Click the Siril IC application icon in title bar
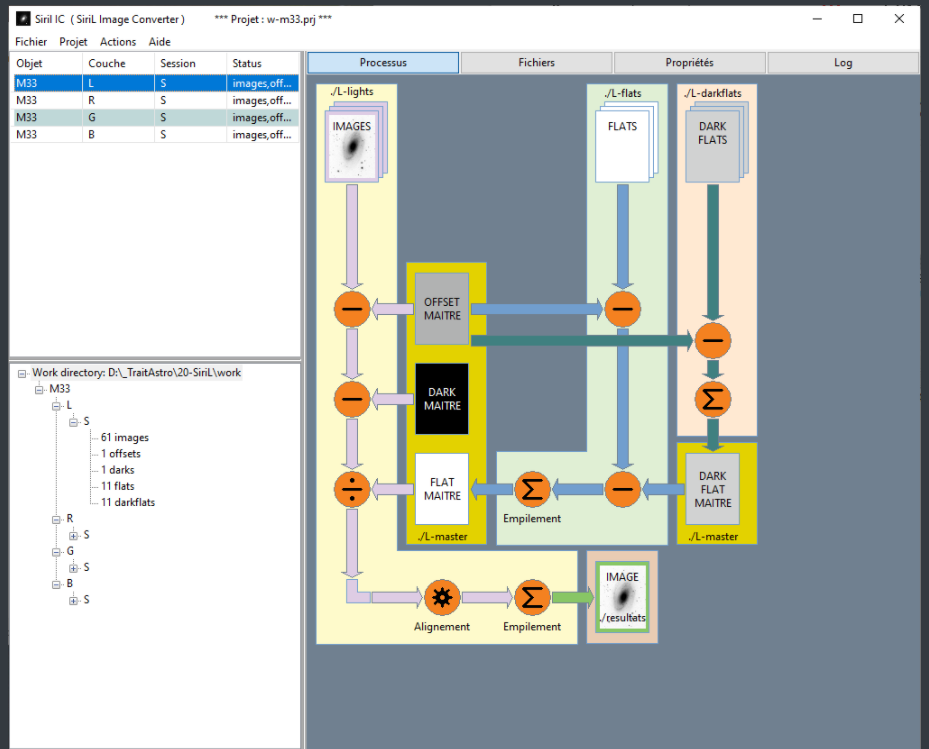This screenshot has height=749, width=929. tap(23, 19)
